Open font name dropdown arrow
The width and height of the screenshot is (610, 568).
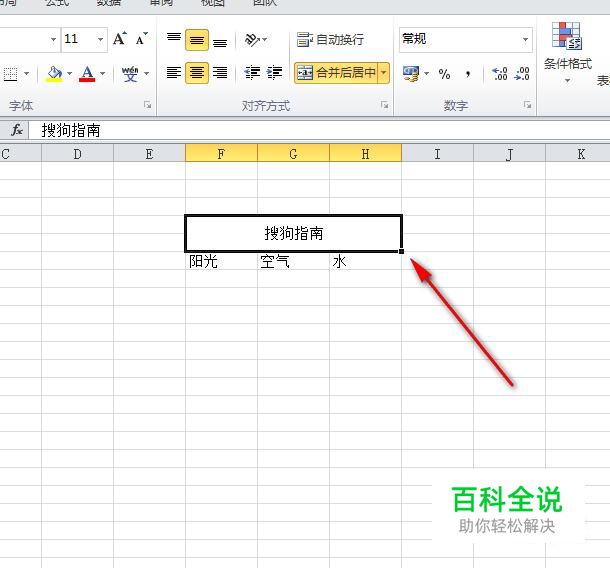(53, 39)
